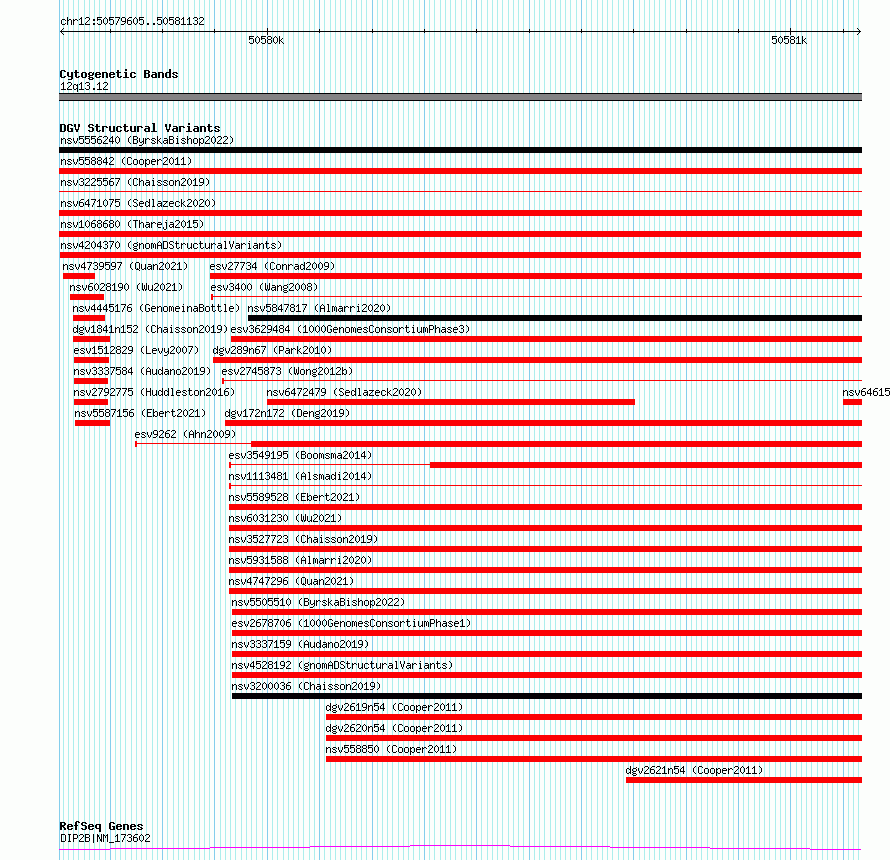This screenshot has height=860, width=890.
Task: Click the DGV Structural Variants track title
Action: 140,128
